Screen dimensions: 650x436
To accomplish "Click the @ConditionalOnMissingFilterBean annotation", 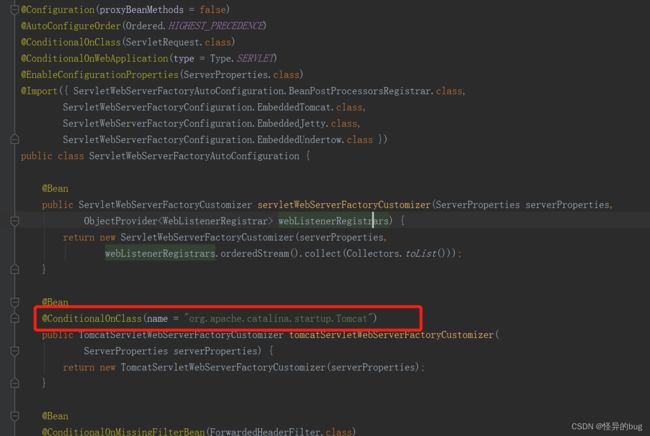I will (x=123, y=431).
